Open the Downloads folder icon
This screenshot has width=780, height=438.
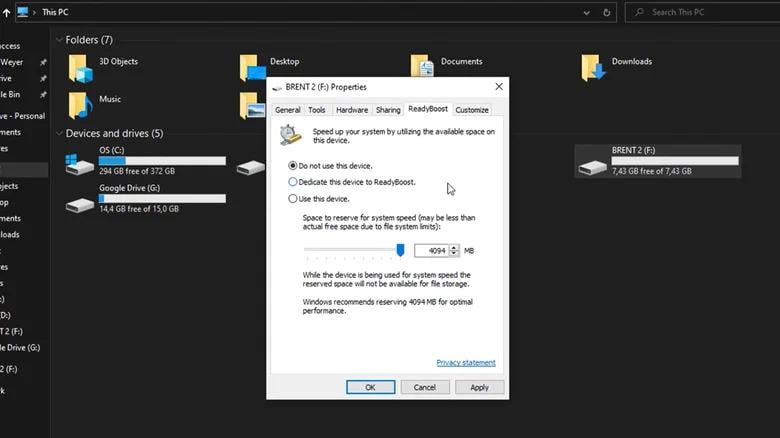pos(594,68)
